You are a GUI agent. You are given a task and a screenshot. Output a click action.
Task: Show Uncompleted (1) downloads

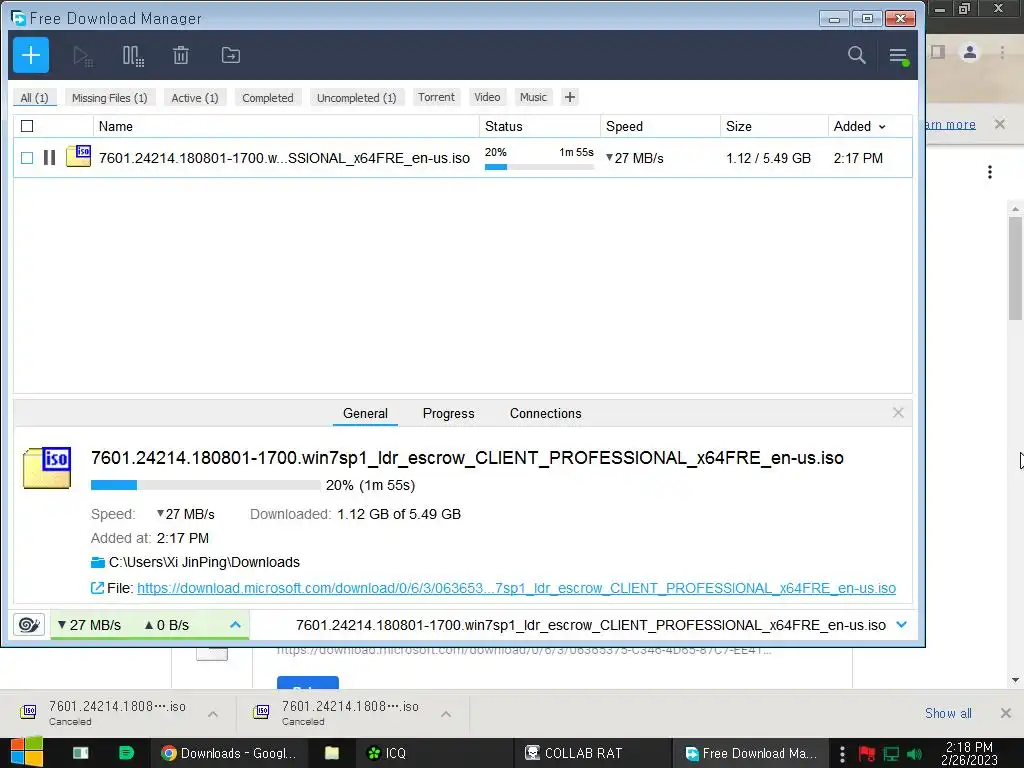click(x=357, y=98)
